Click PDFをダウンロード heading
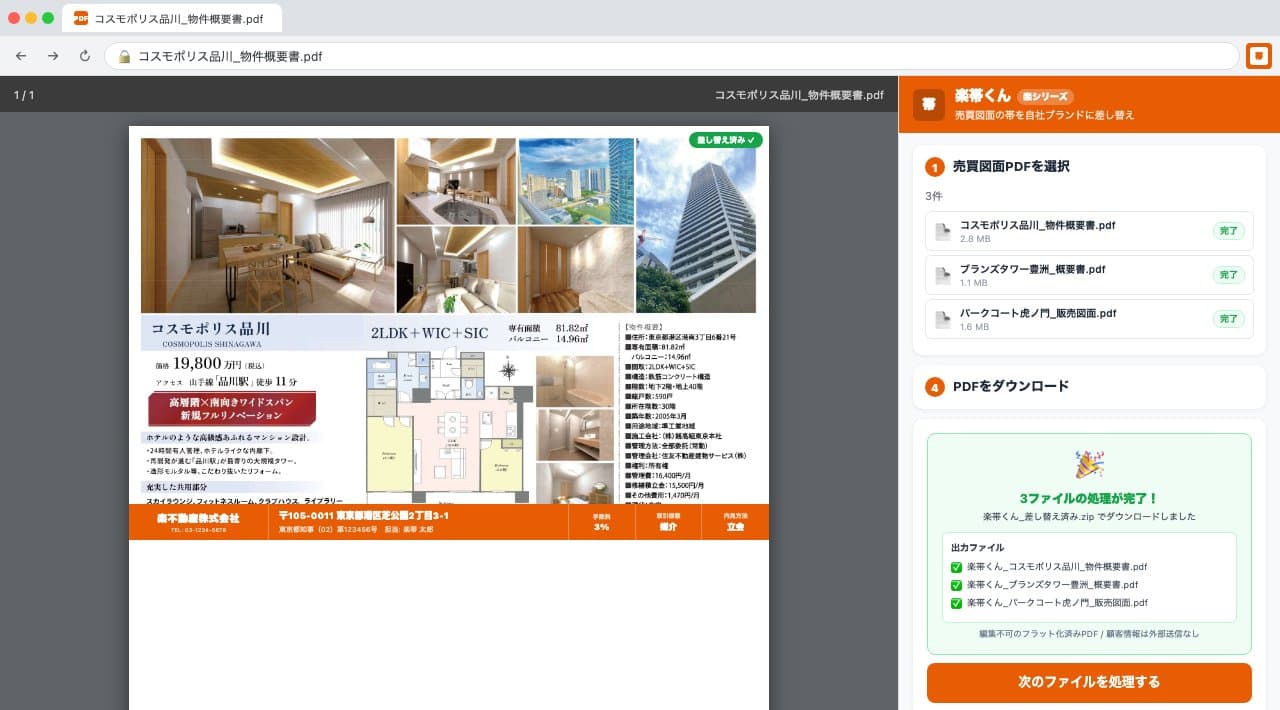 (1011, 387)
